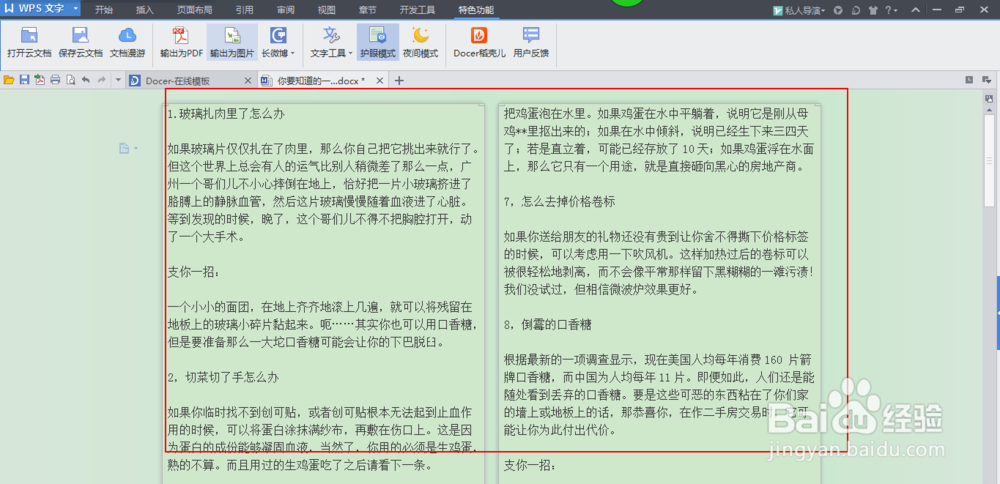Expand the 长微博 dropdown arrow

[x=293, y=54]
